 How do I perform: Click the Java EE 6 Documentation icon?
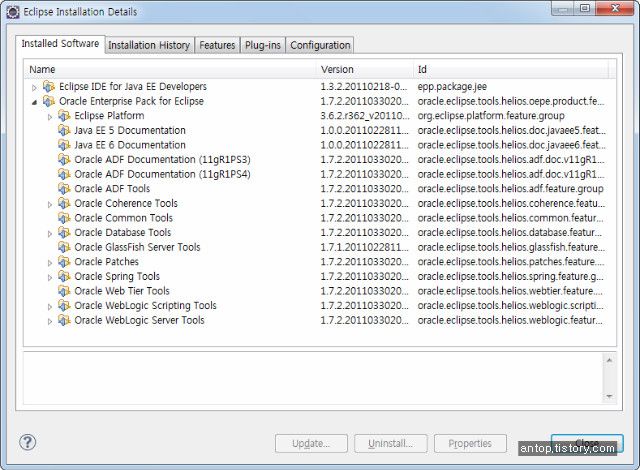tap(64, 145)
